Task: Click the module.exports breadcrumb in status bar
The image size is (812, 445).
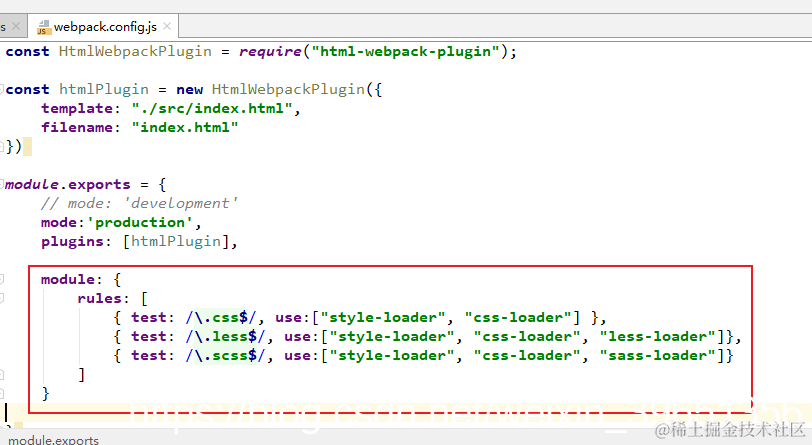Action: coord(53,440)
